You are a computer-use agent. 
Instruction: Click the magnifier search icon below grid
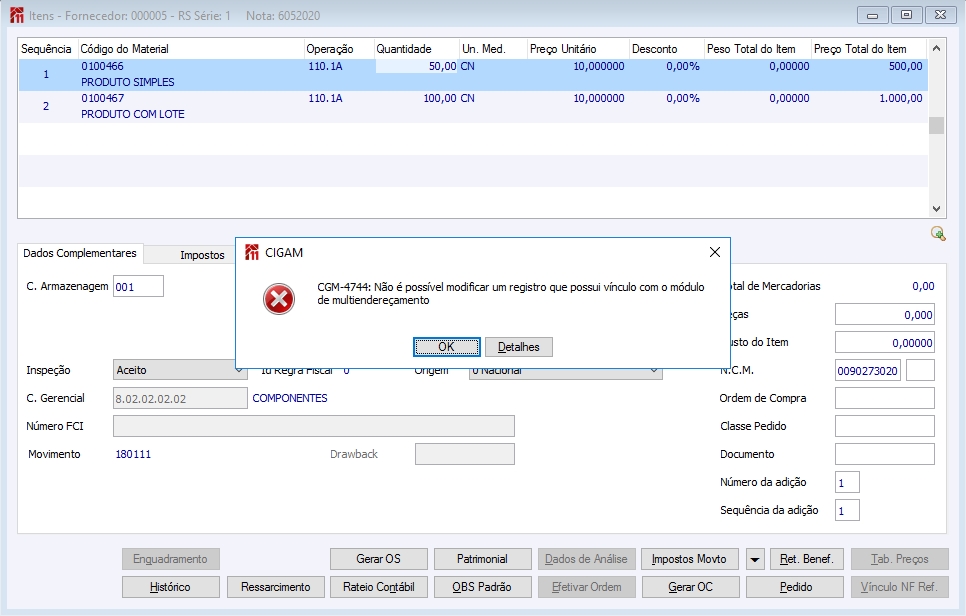[x=938, y=233]
